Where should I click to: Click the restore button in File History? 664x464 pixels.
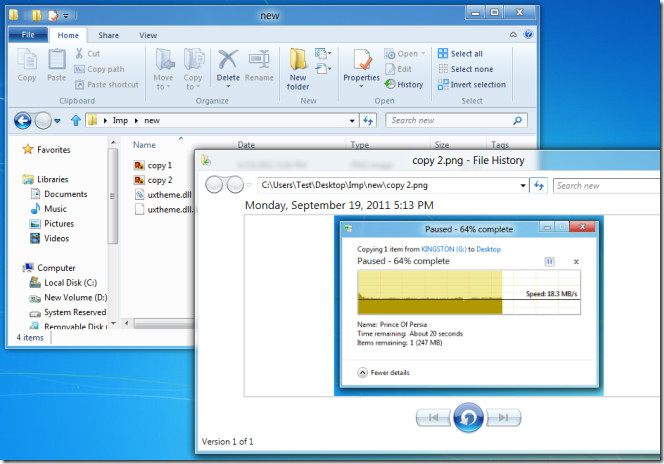pos(468,417)
